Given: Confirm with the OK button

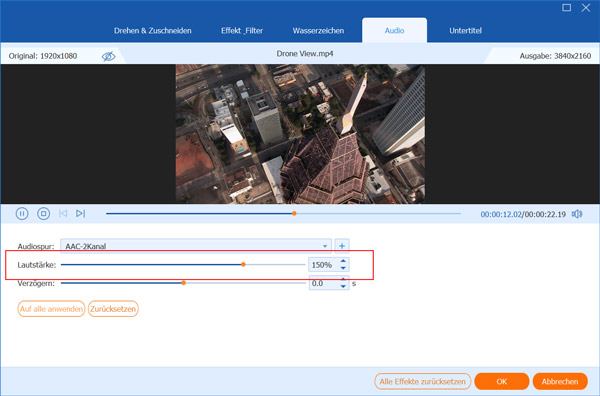Looking at the screenshot, I should (x=502, y=381).
